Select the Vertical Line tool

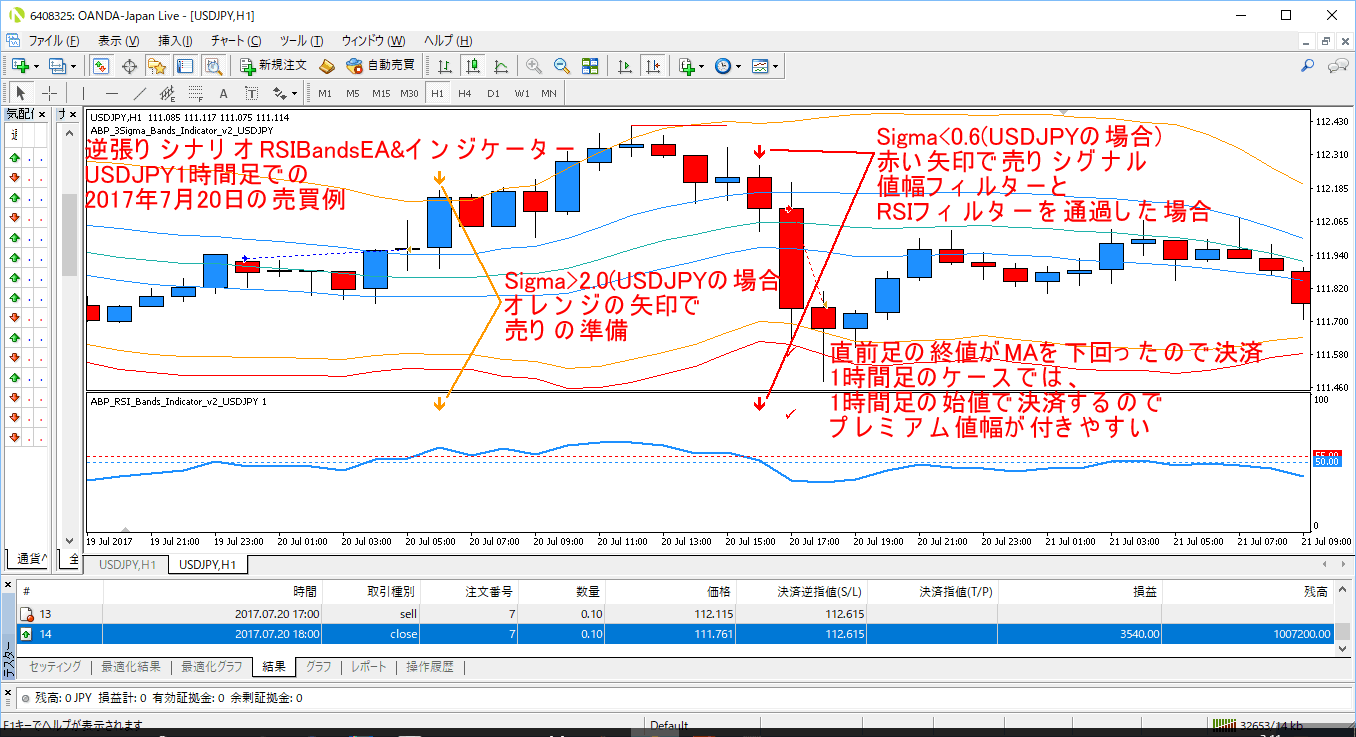click(84, 93)
